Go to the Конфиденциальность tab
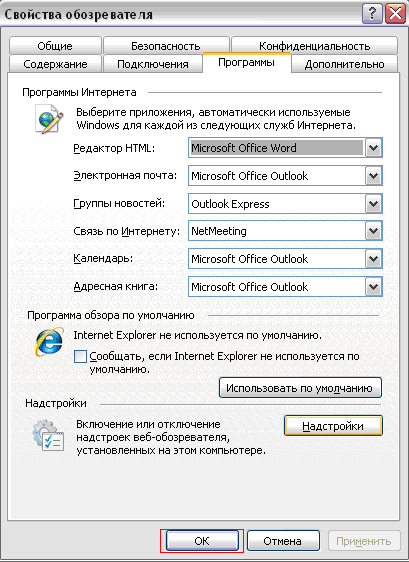Viewport: 409px width, 562px height. pos(314,46)
